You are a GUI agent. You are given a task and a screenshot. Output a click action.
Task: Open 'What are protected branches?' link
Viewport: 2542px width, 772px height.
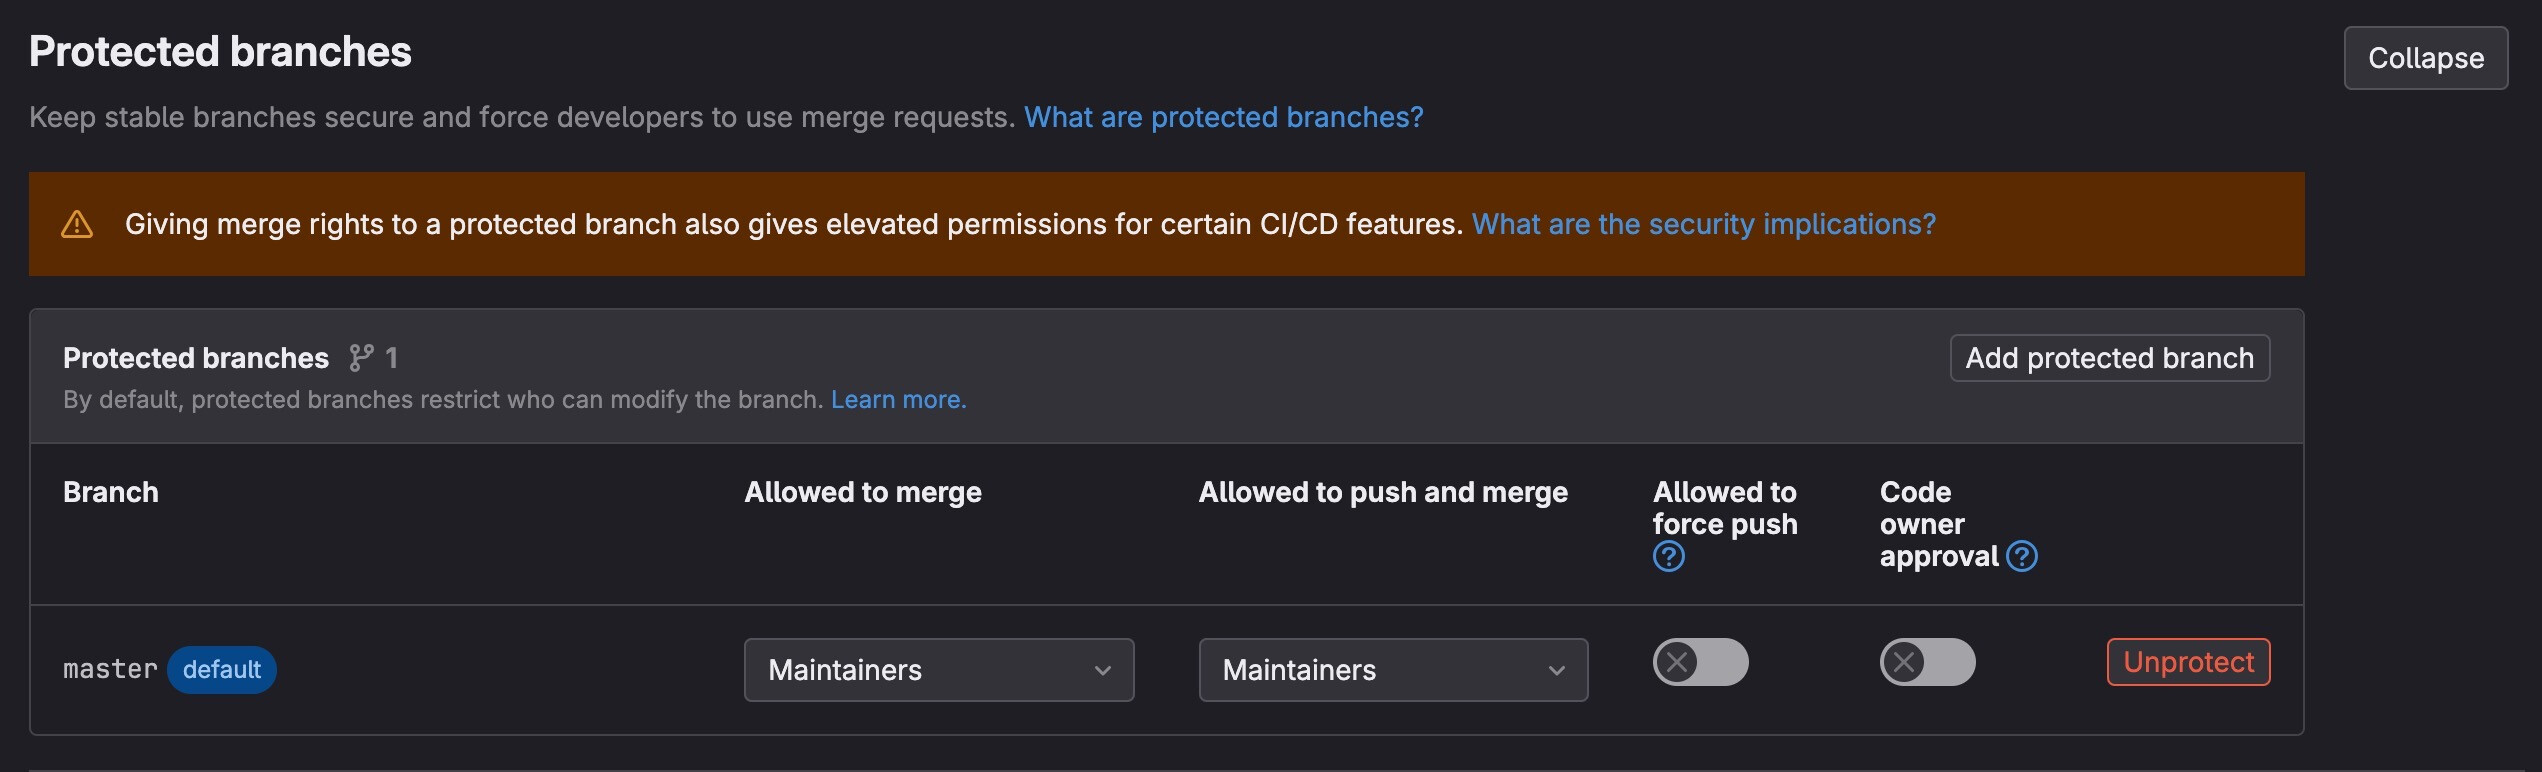(x=1223, y=117)
